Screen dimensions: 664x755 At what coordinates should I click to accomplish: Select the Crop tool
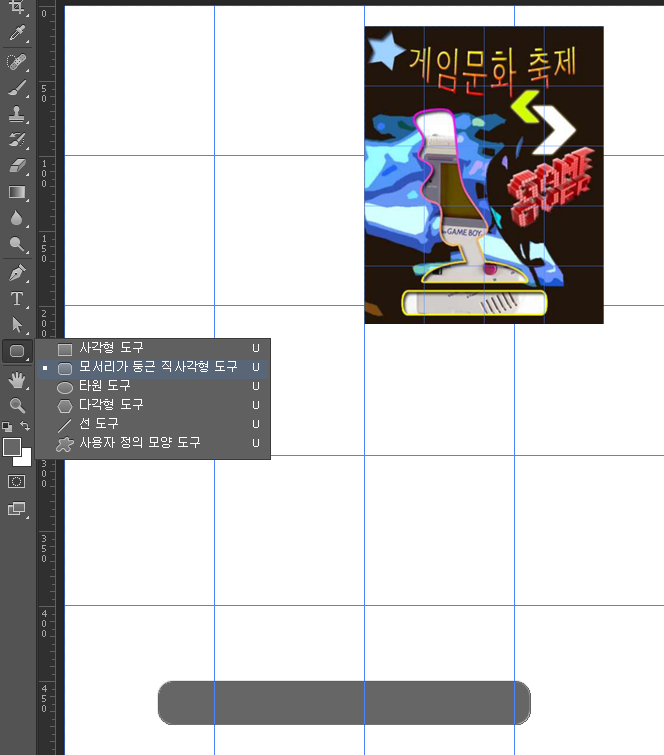pos(17,7)
